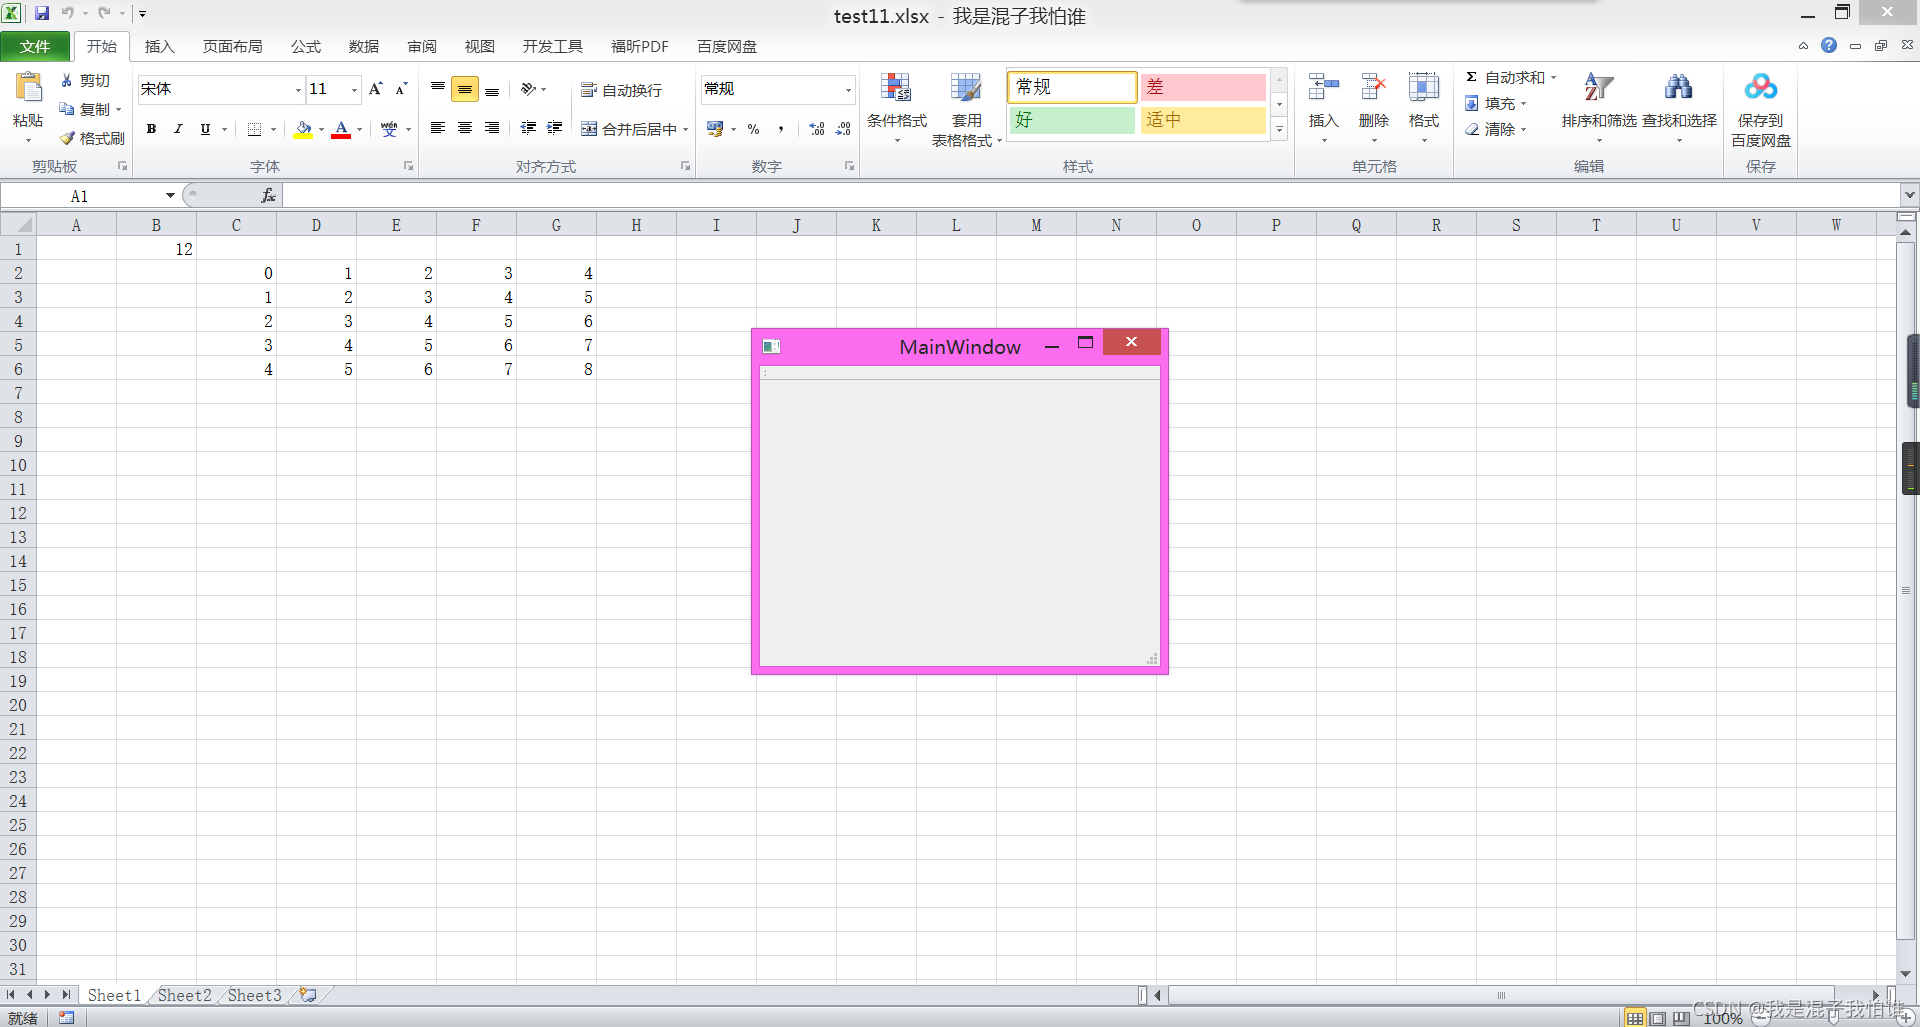Expand Merge and Center dropdown arrow
Image resolution: width=1920 pixels, height=1027 pixels.
point(685,129)
